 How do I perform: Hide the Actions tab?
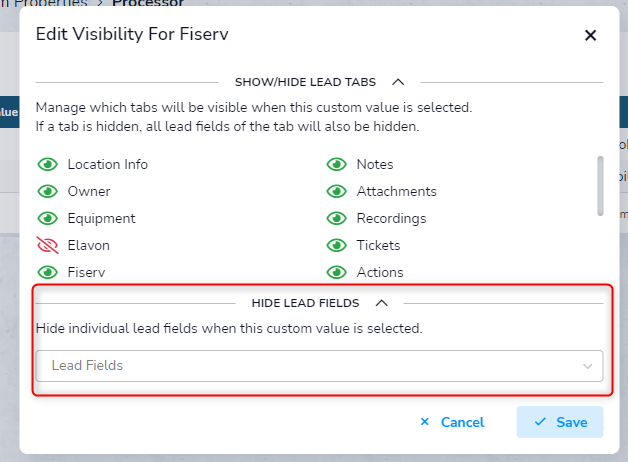[336, 273]
